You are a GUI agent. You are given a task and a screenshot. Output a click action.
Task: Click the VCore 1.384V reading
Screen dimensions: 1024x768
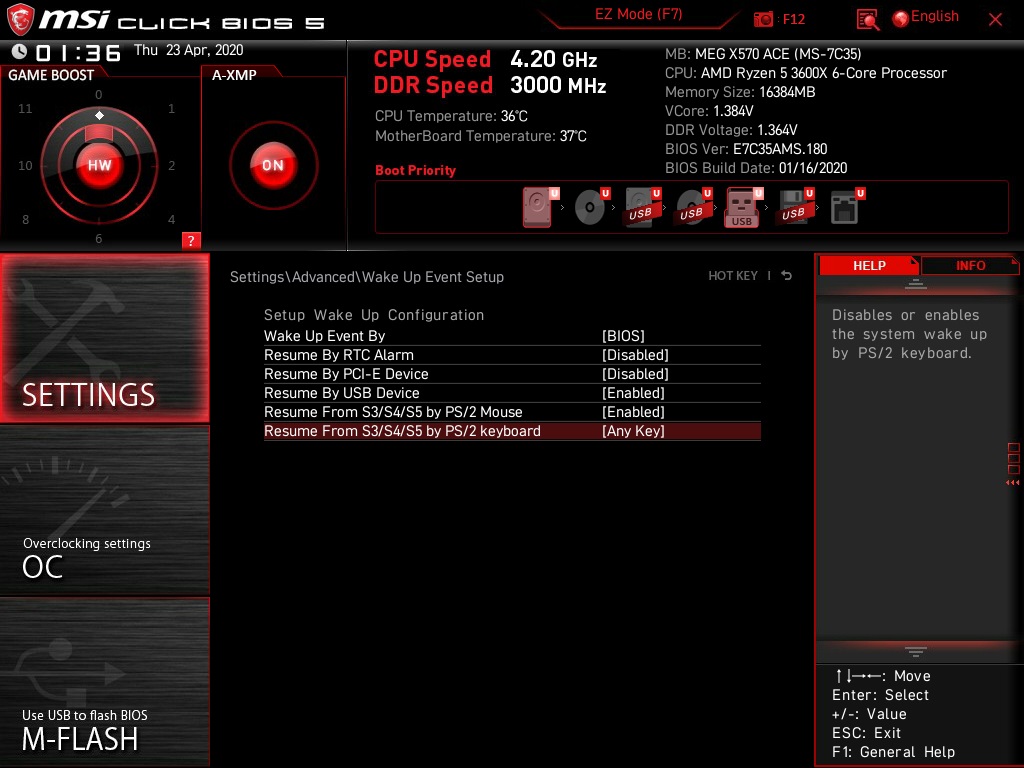point(709,111)
